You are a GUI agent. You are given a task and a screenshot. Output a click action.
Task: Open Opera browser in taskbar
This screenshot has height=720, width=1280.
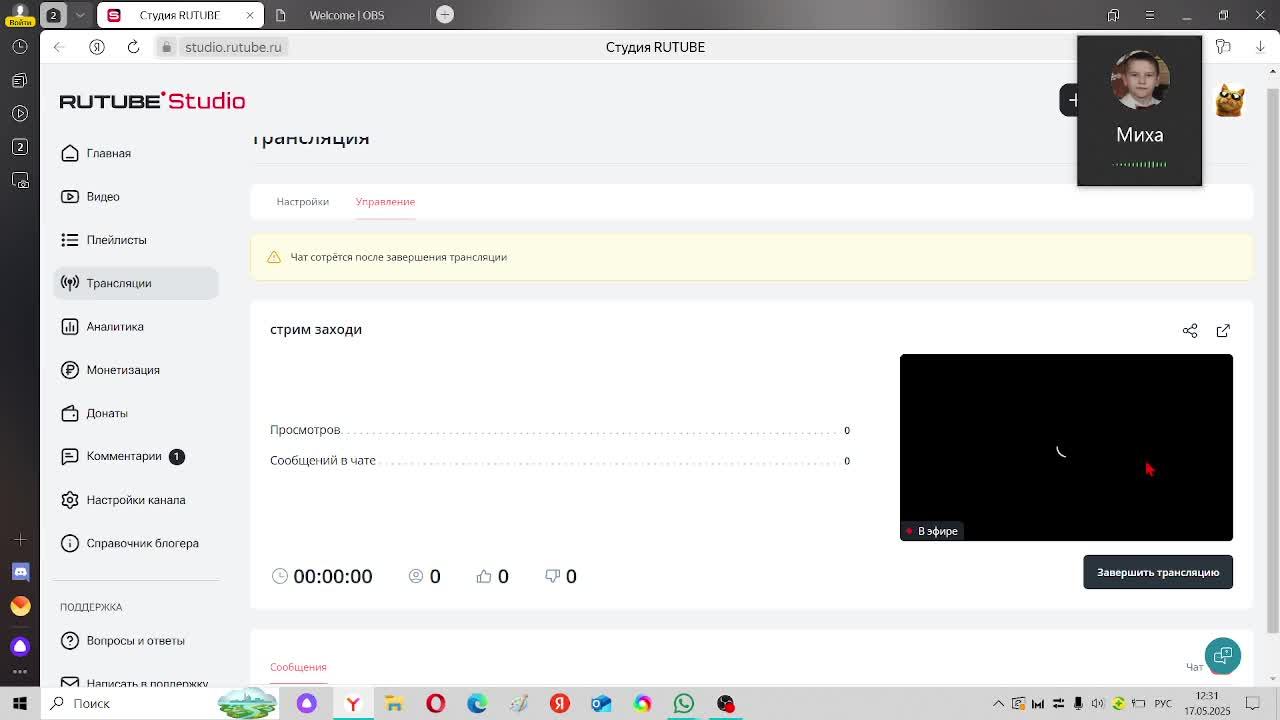435,703
